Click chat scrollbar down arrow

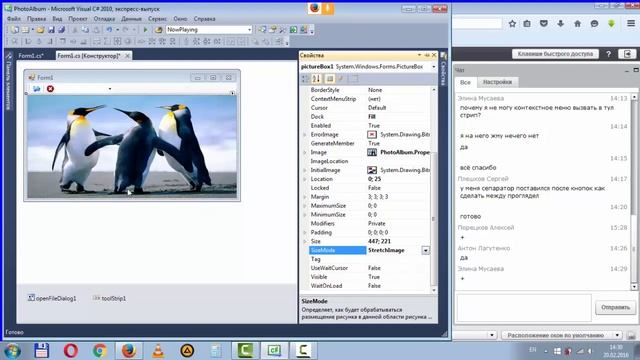634,287
